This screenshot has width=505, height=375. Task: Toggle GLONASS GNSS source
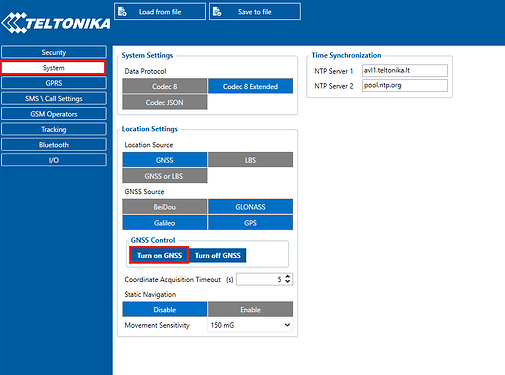(250, 207)
